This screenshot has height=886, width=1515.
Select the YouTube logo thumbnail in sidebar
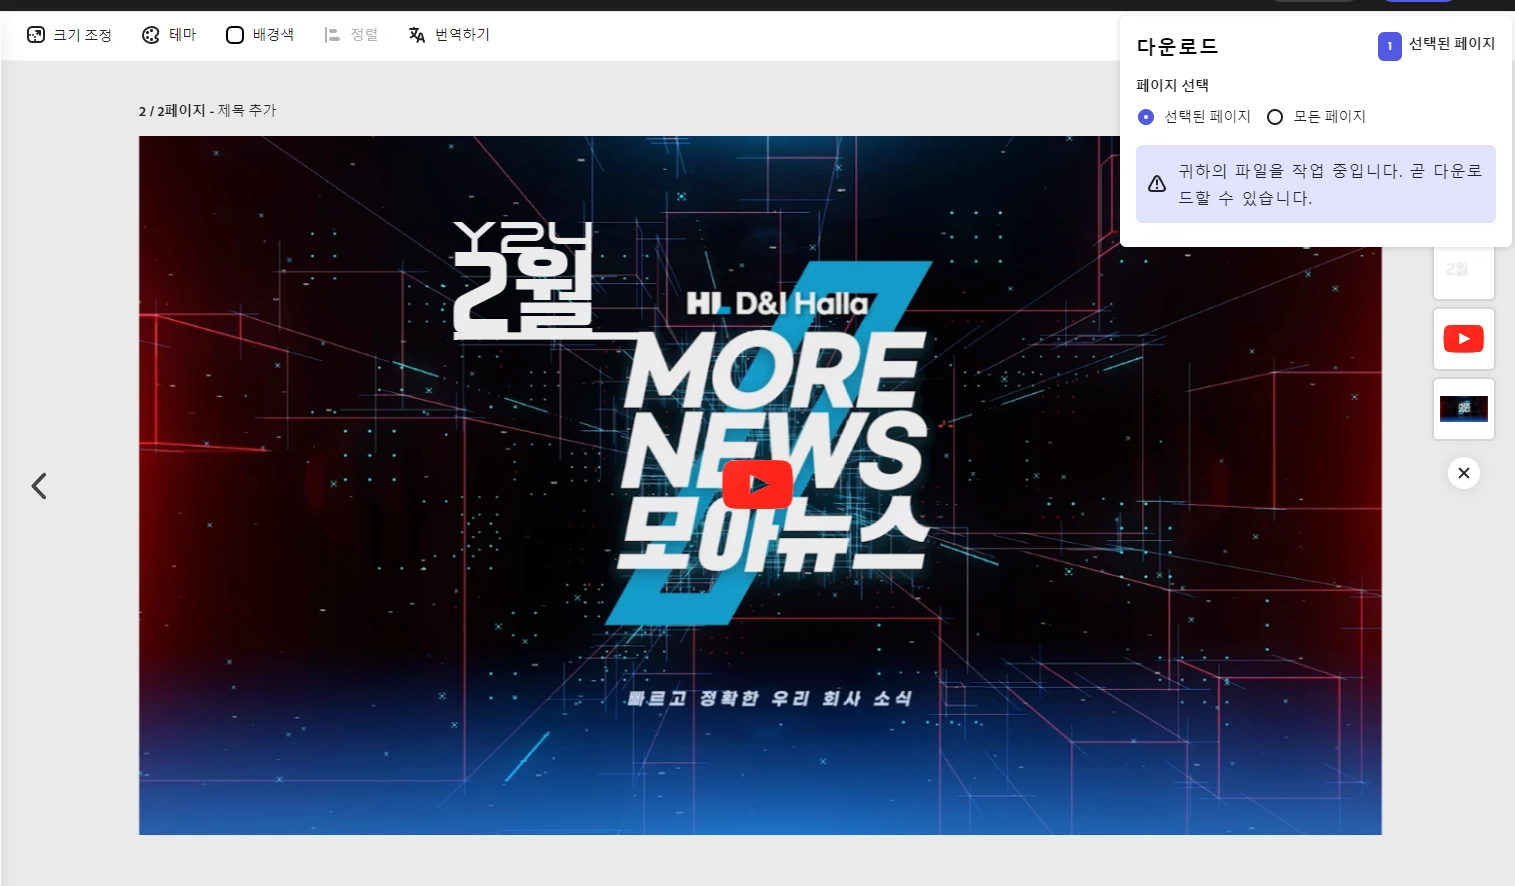point(1464,339)
